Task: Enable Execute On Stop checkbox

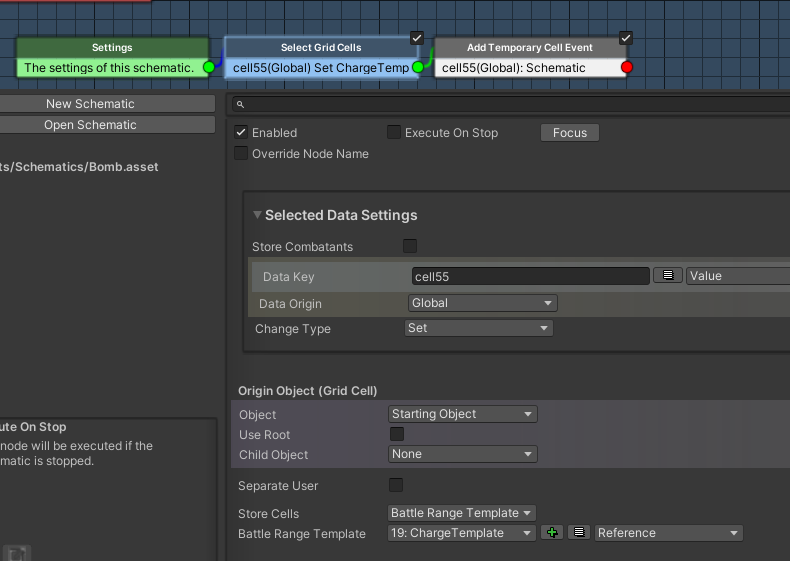Action: tap(394, 132)
